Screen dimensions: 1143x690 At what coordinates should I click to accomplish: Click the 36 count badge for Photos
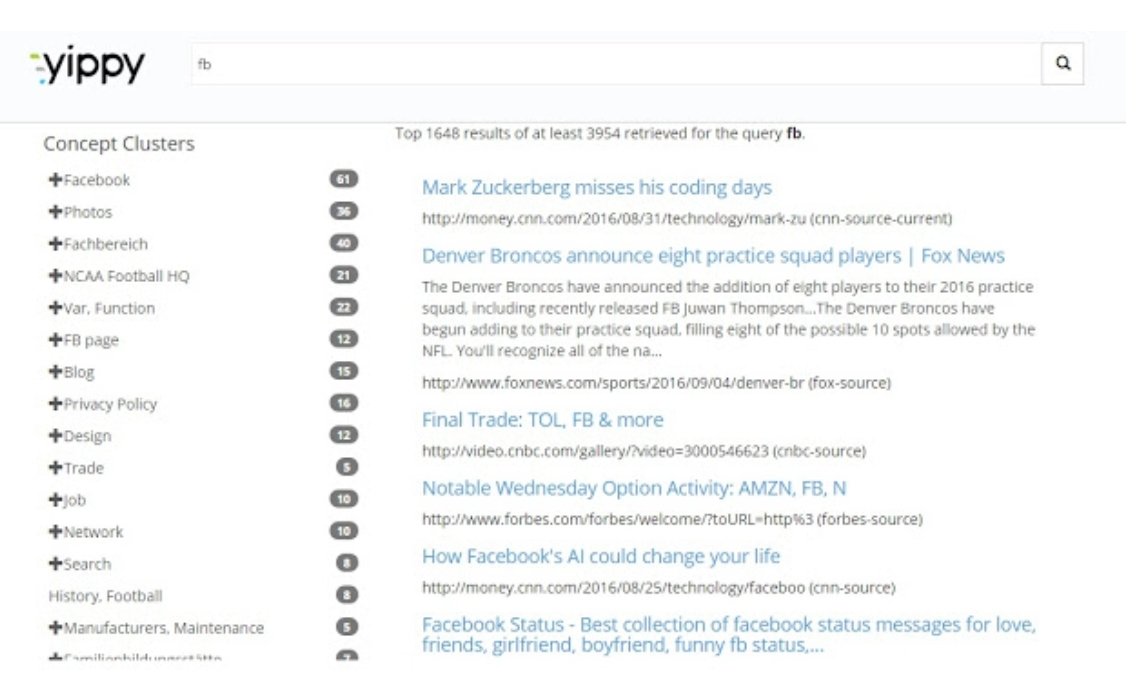click(x=344, y=211)
